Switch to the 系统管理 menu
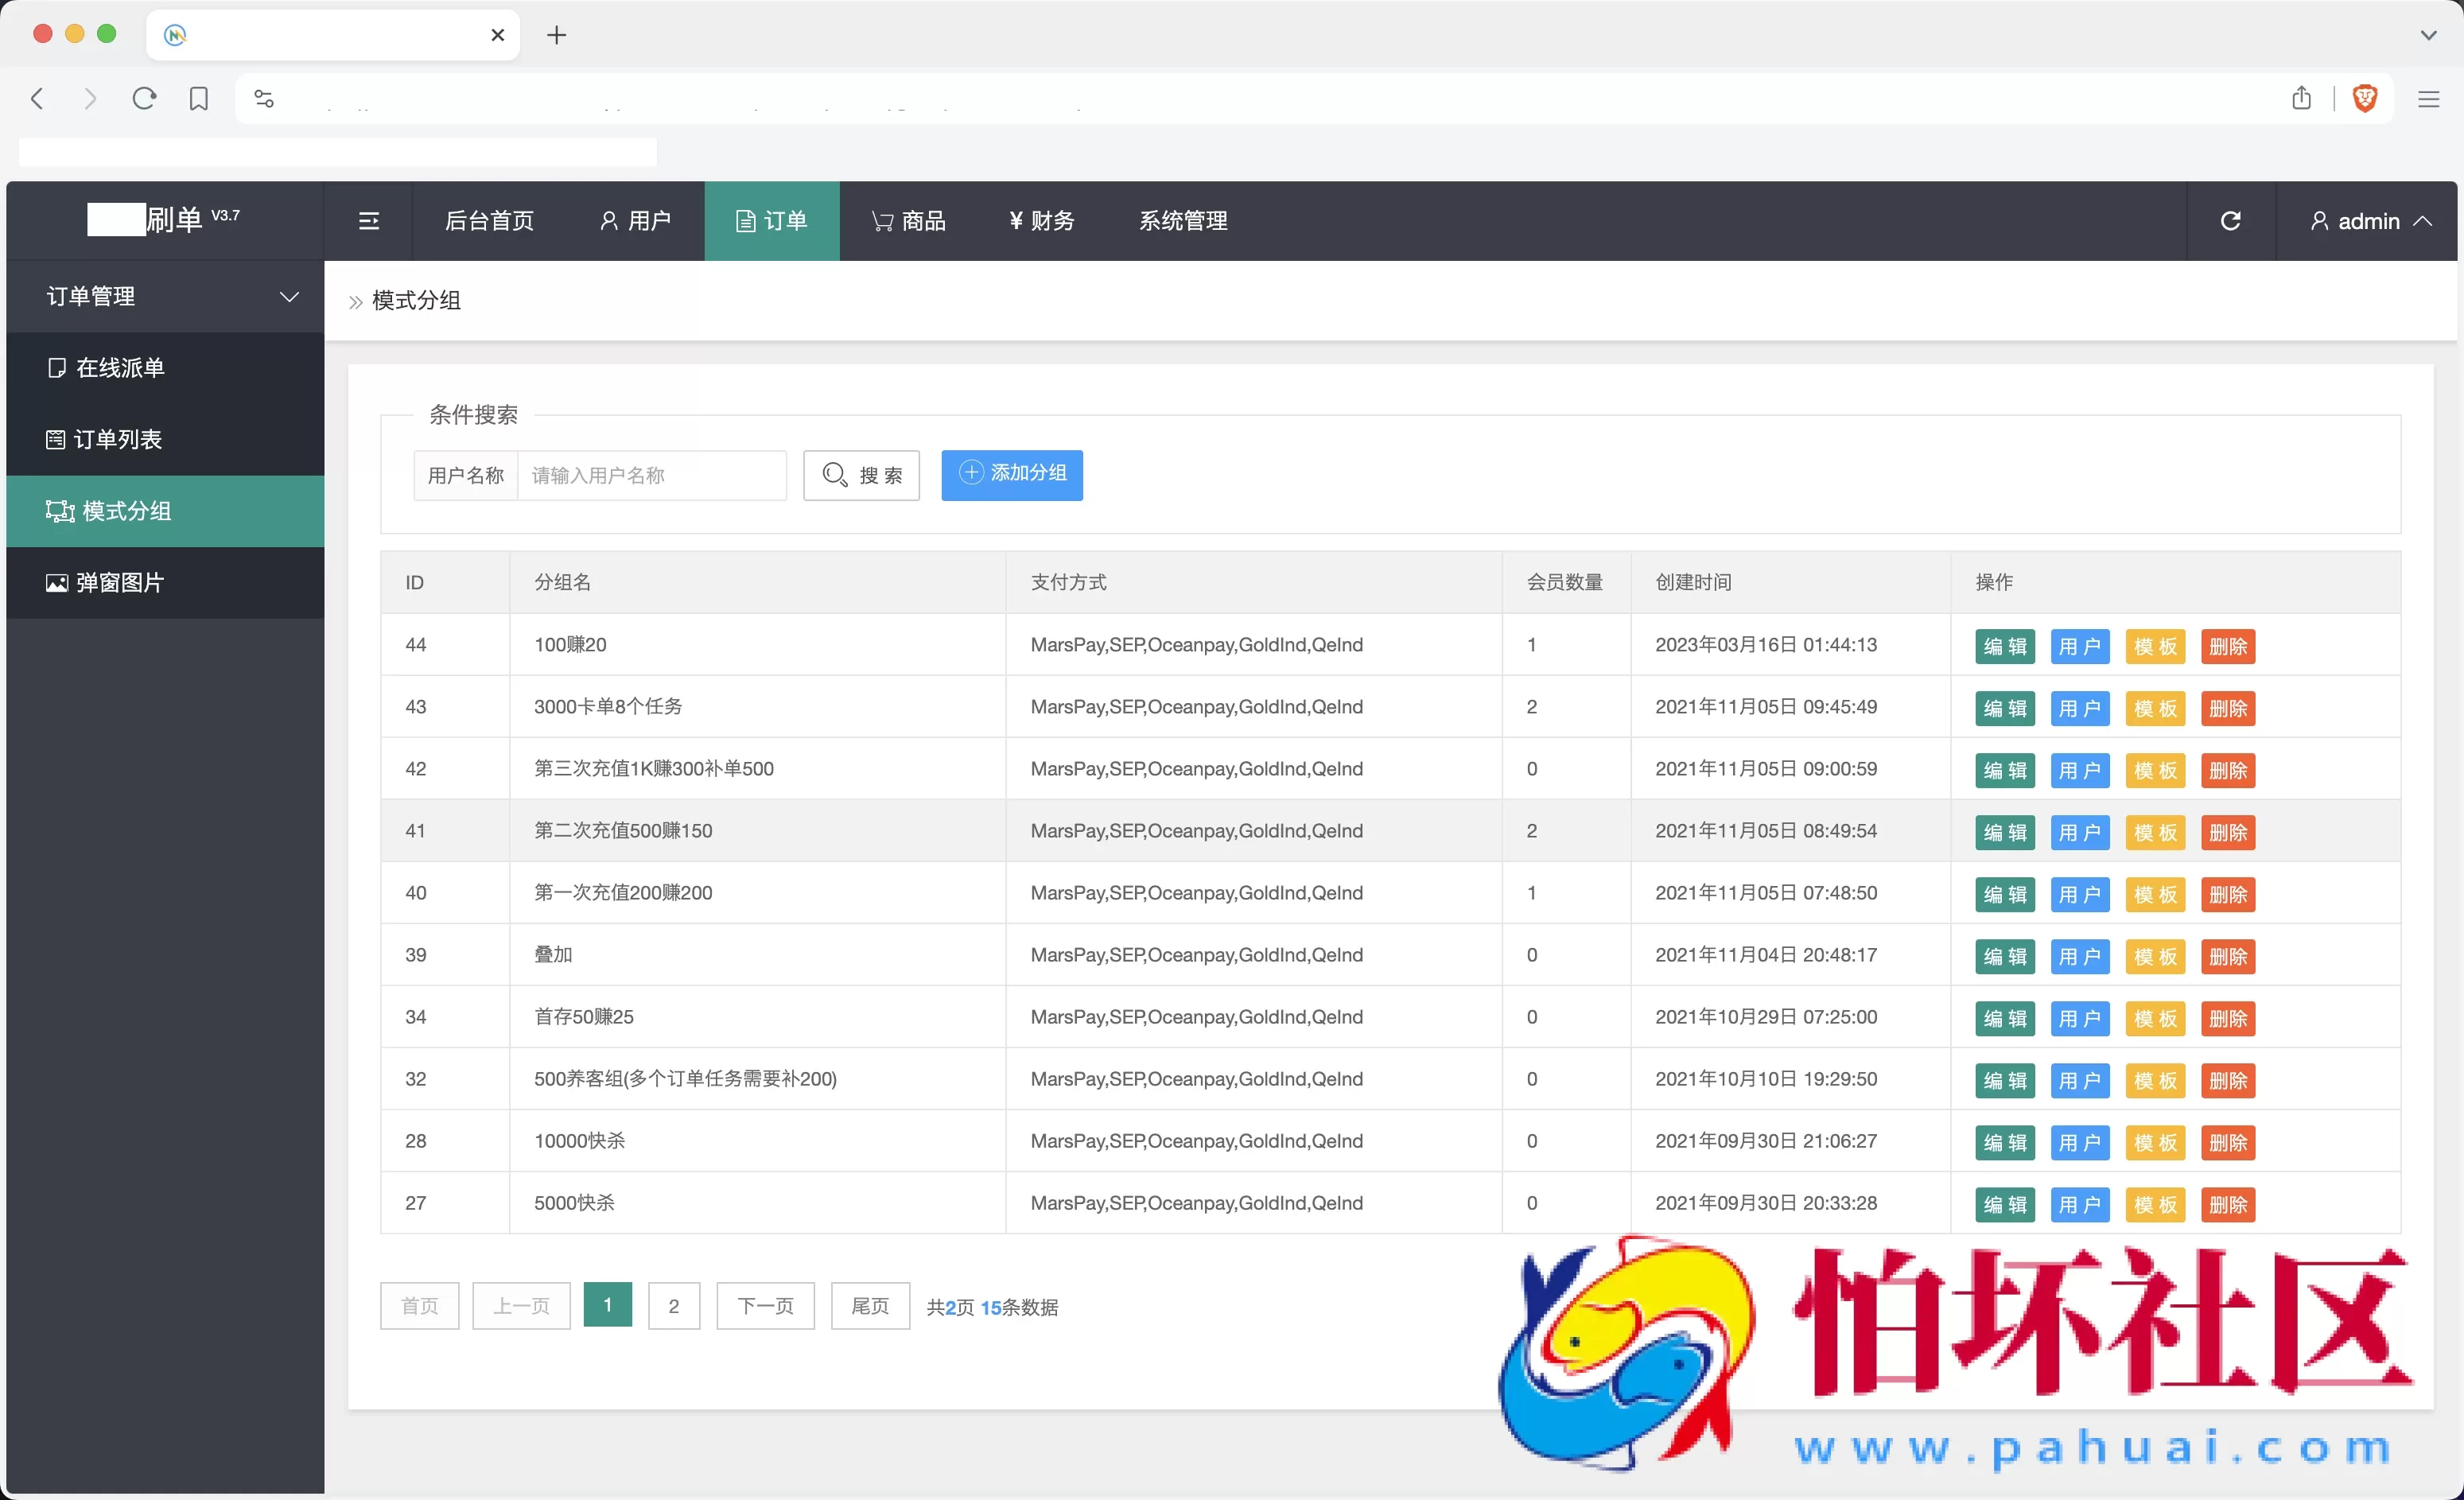Image resolution: width=2464 pixels, height=1500 pixels. 1182,220
